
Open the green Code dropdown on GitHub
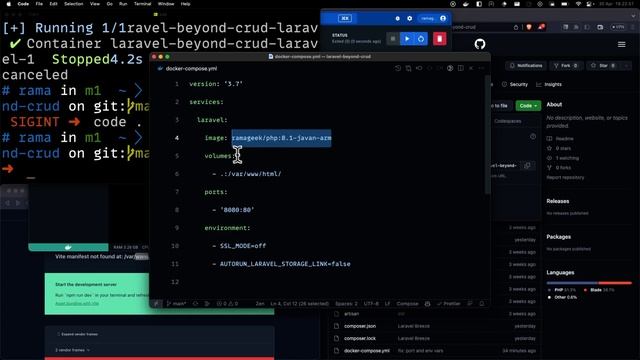[528, 106]
